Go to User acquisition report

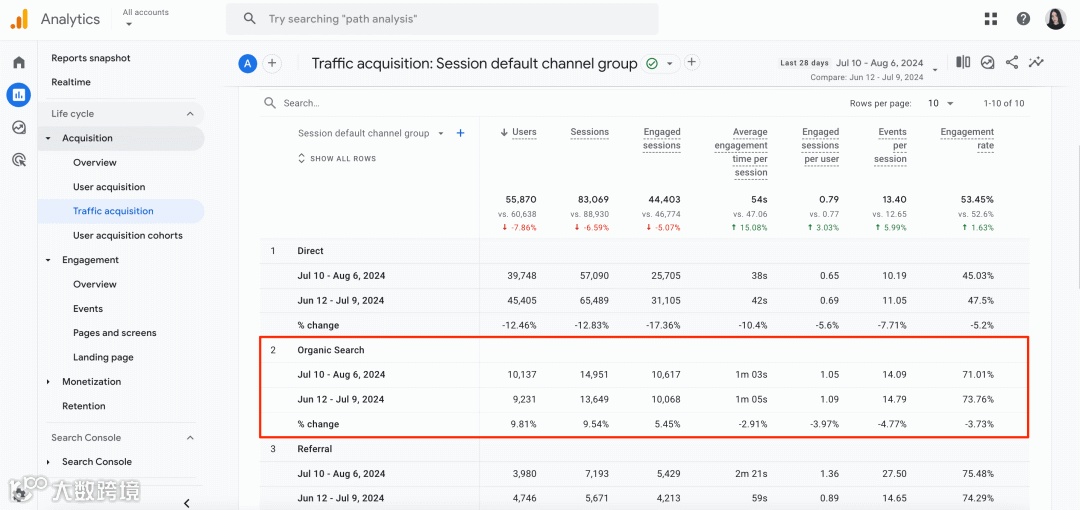(x=109, y=187)
